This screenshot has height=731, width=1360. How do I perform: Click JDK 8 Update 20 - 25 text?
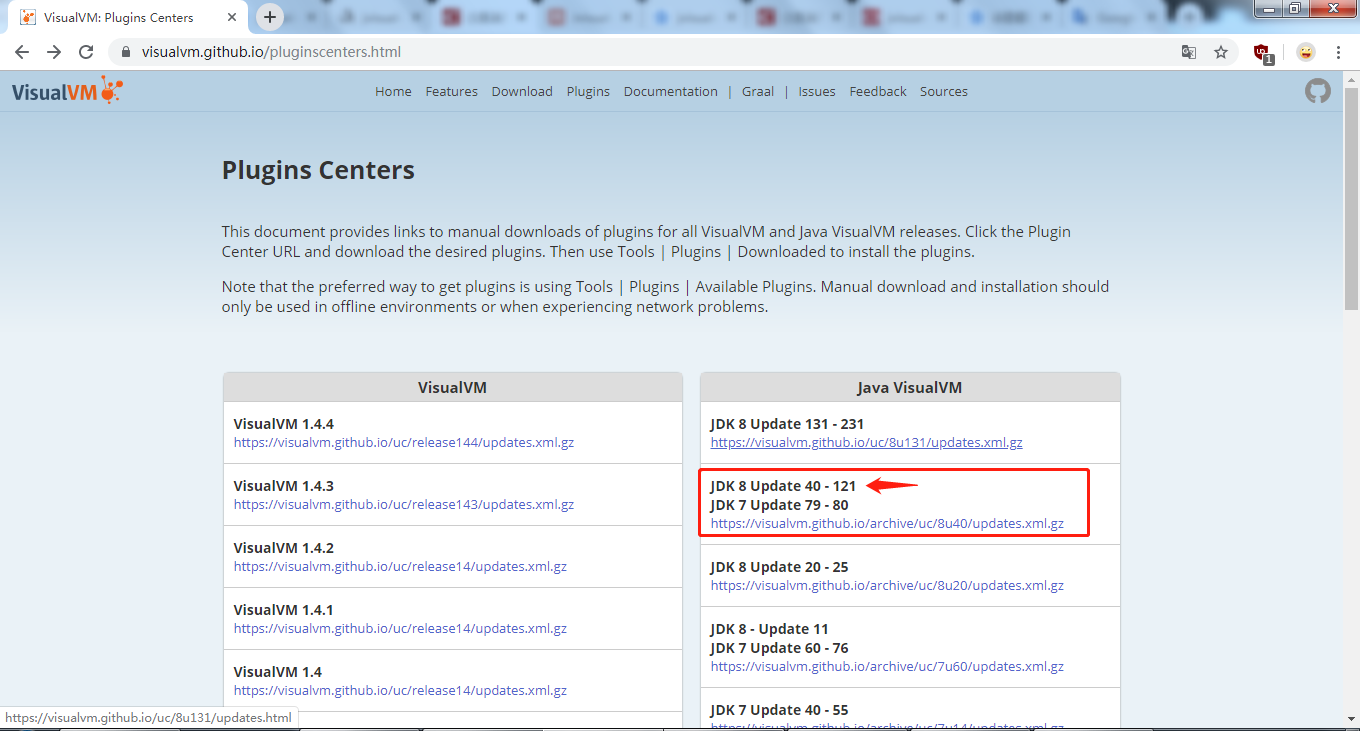coord(779,567)
